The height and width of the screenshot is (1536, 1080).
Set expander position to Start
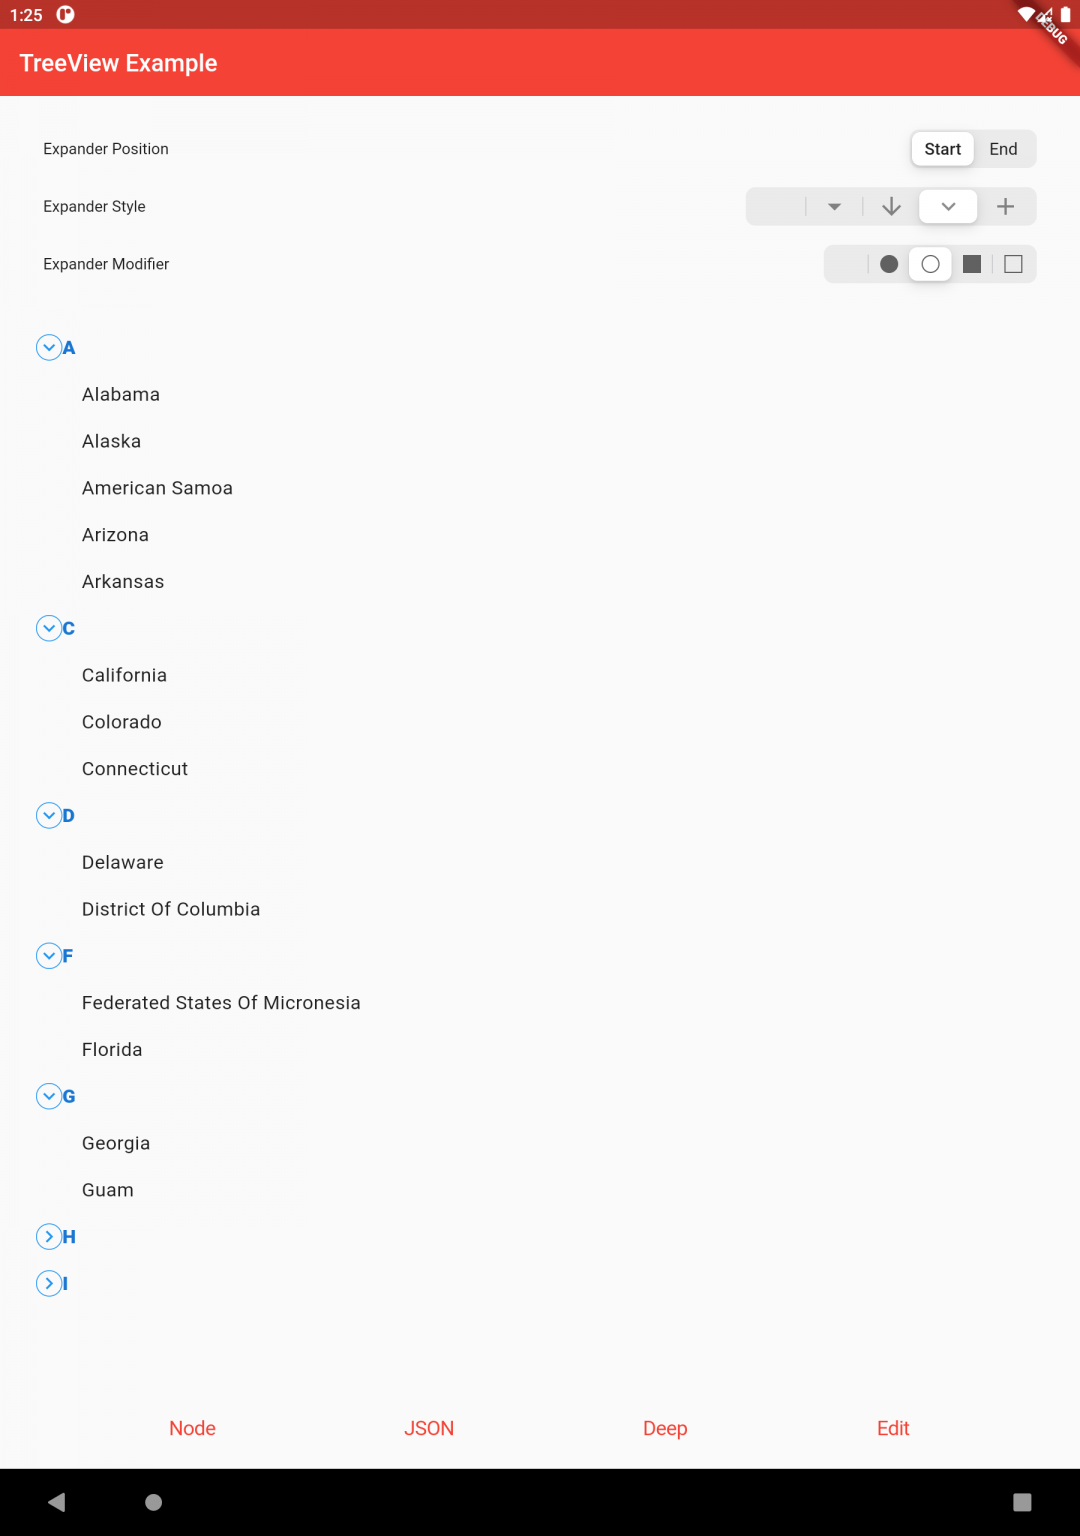pyautogui.click(x=943, y=149)
